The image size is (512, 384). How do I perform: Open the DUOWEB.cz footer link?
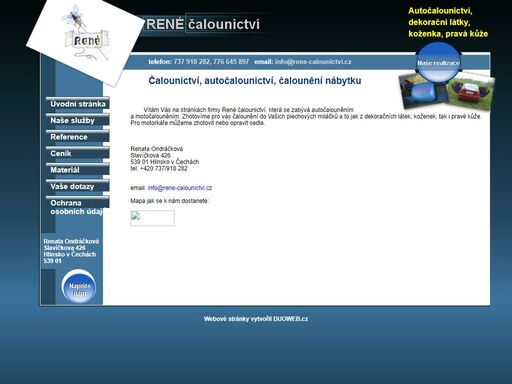tap(291, 319)
